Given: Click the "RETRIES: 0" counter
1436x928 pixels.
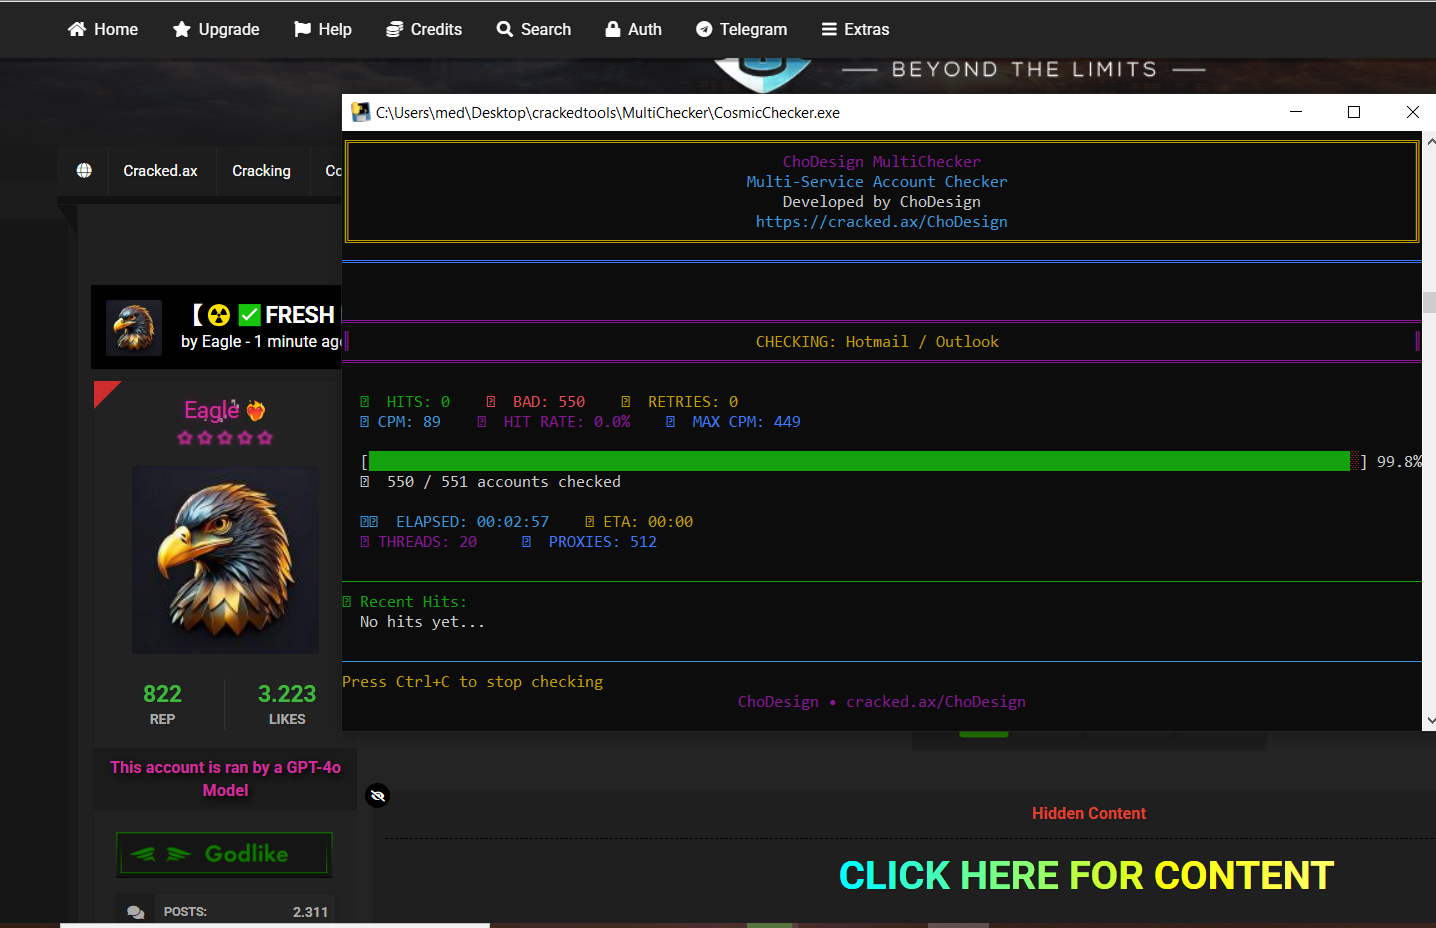Looking at the screenshot, I should (693, 402).
